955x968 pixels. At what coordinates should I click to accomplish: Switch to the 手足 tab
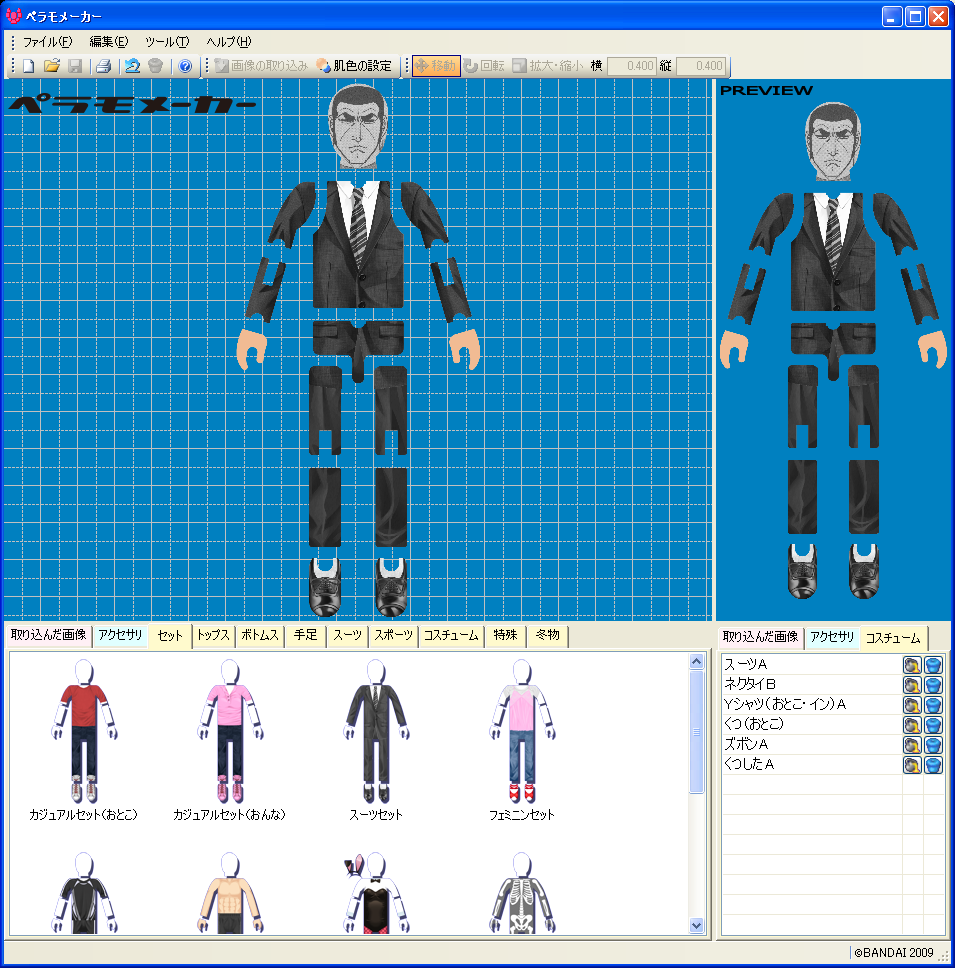tap(306, 635)
